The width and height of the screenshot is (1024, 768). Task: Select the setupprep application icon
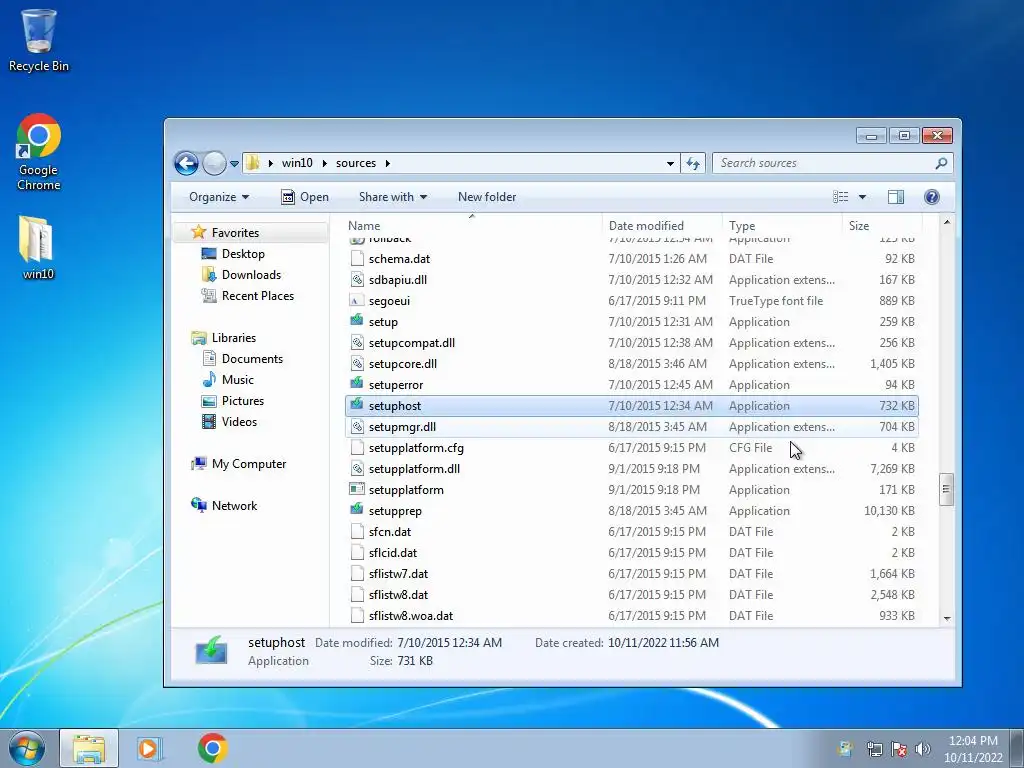[357, 510]
